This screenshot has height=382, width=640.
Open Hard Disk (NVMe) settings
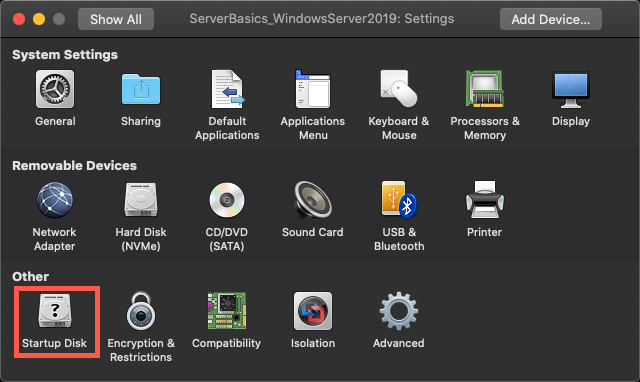(x=141, y=200)
